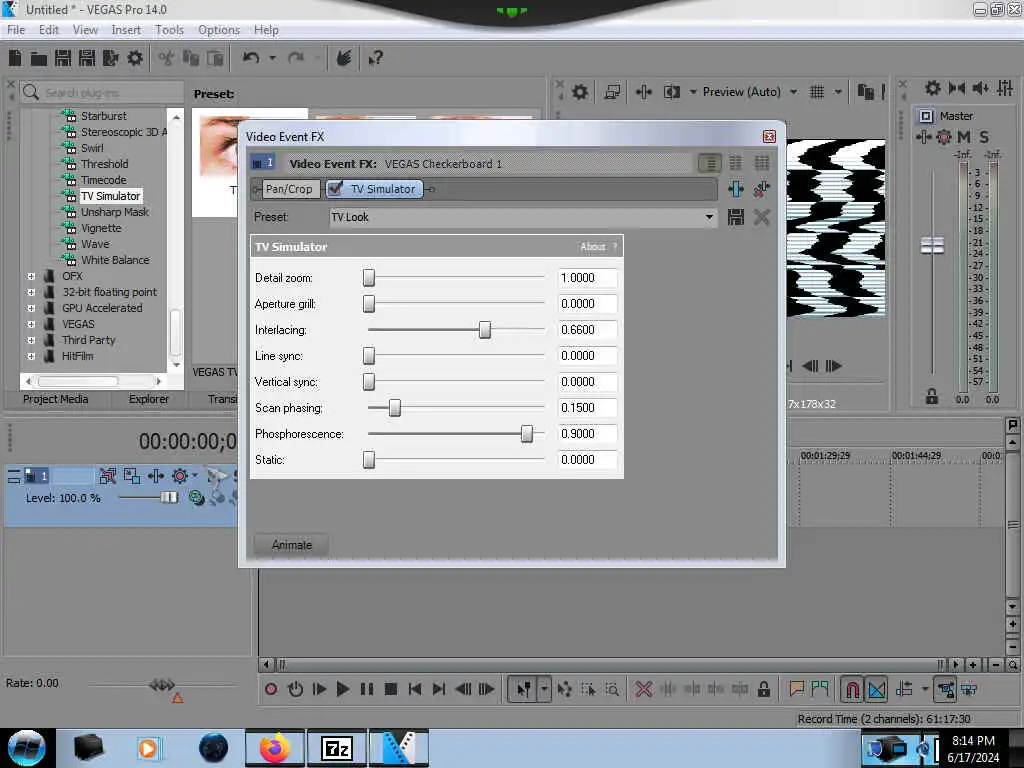
Task: Open the Tools menu
Action: point(169,30)
